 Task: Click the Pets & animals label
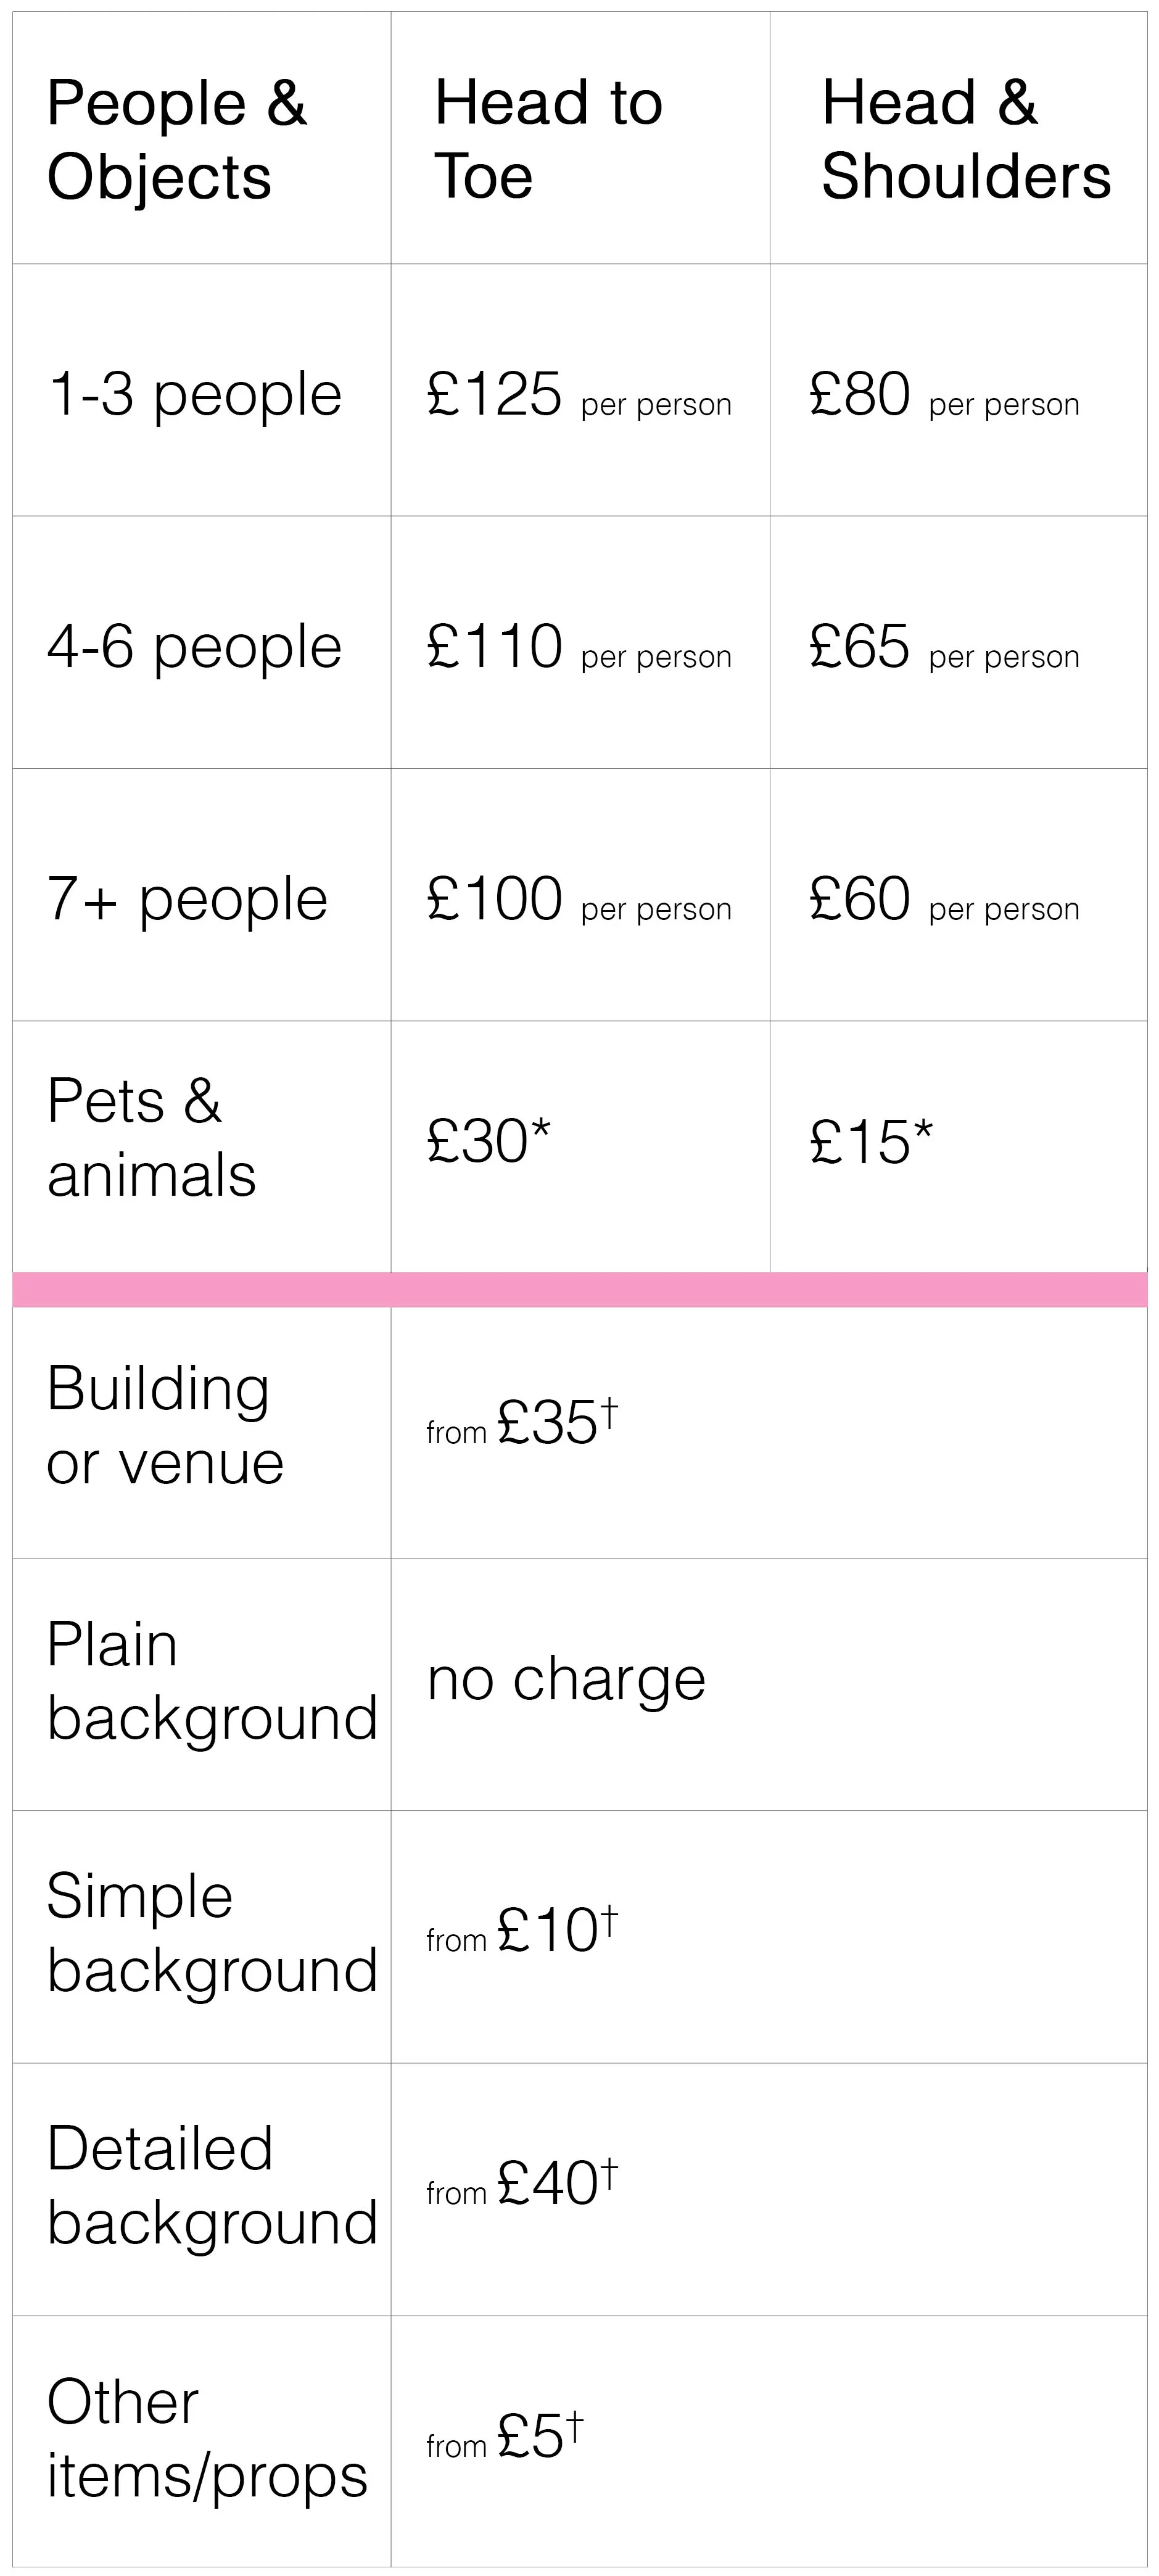coord(151,1138)
